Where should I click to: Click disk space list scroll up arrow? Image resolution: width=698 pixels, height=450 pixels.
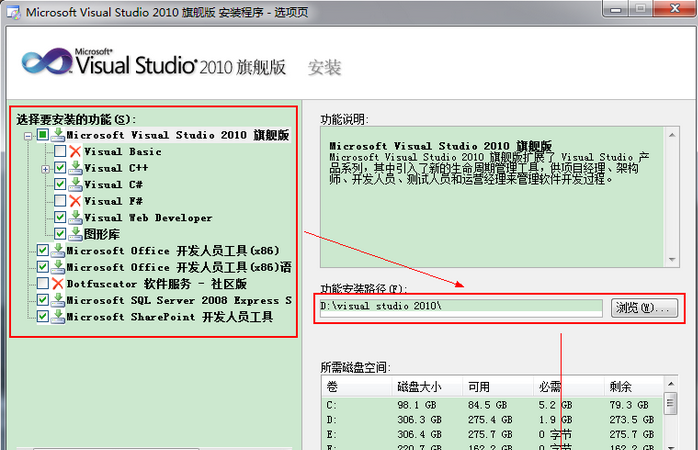(x=671, y=384)
